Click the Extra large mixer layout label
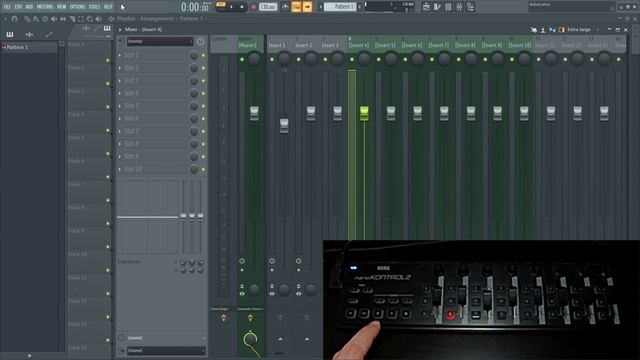The height and width of the screenshot is (360, 640). [579, 29]
